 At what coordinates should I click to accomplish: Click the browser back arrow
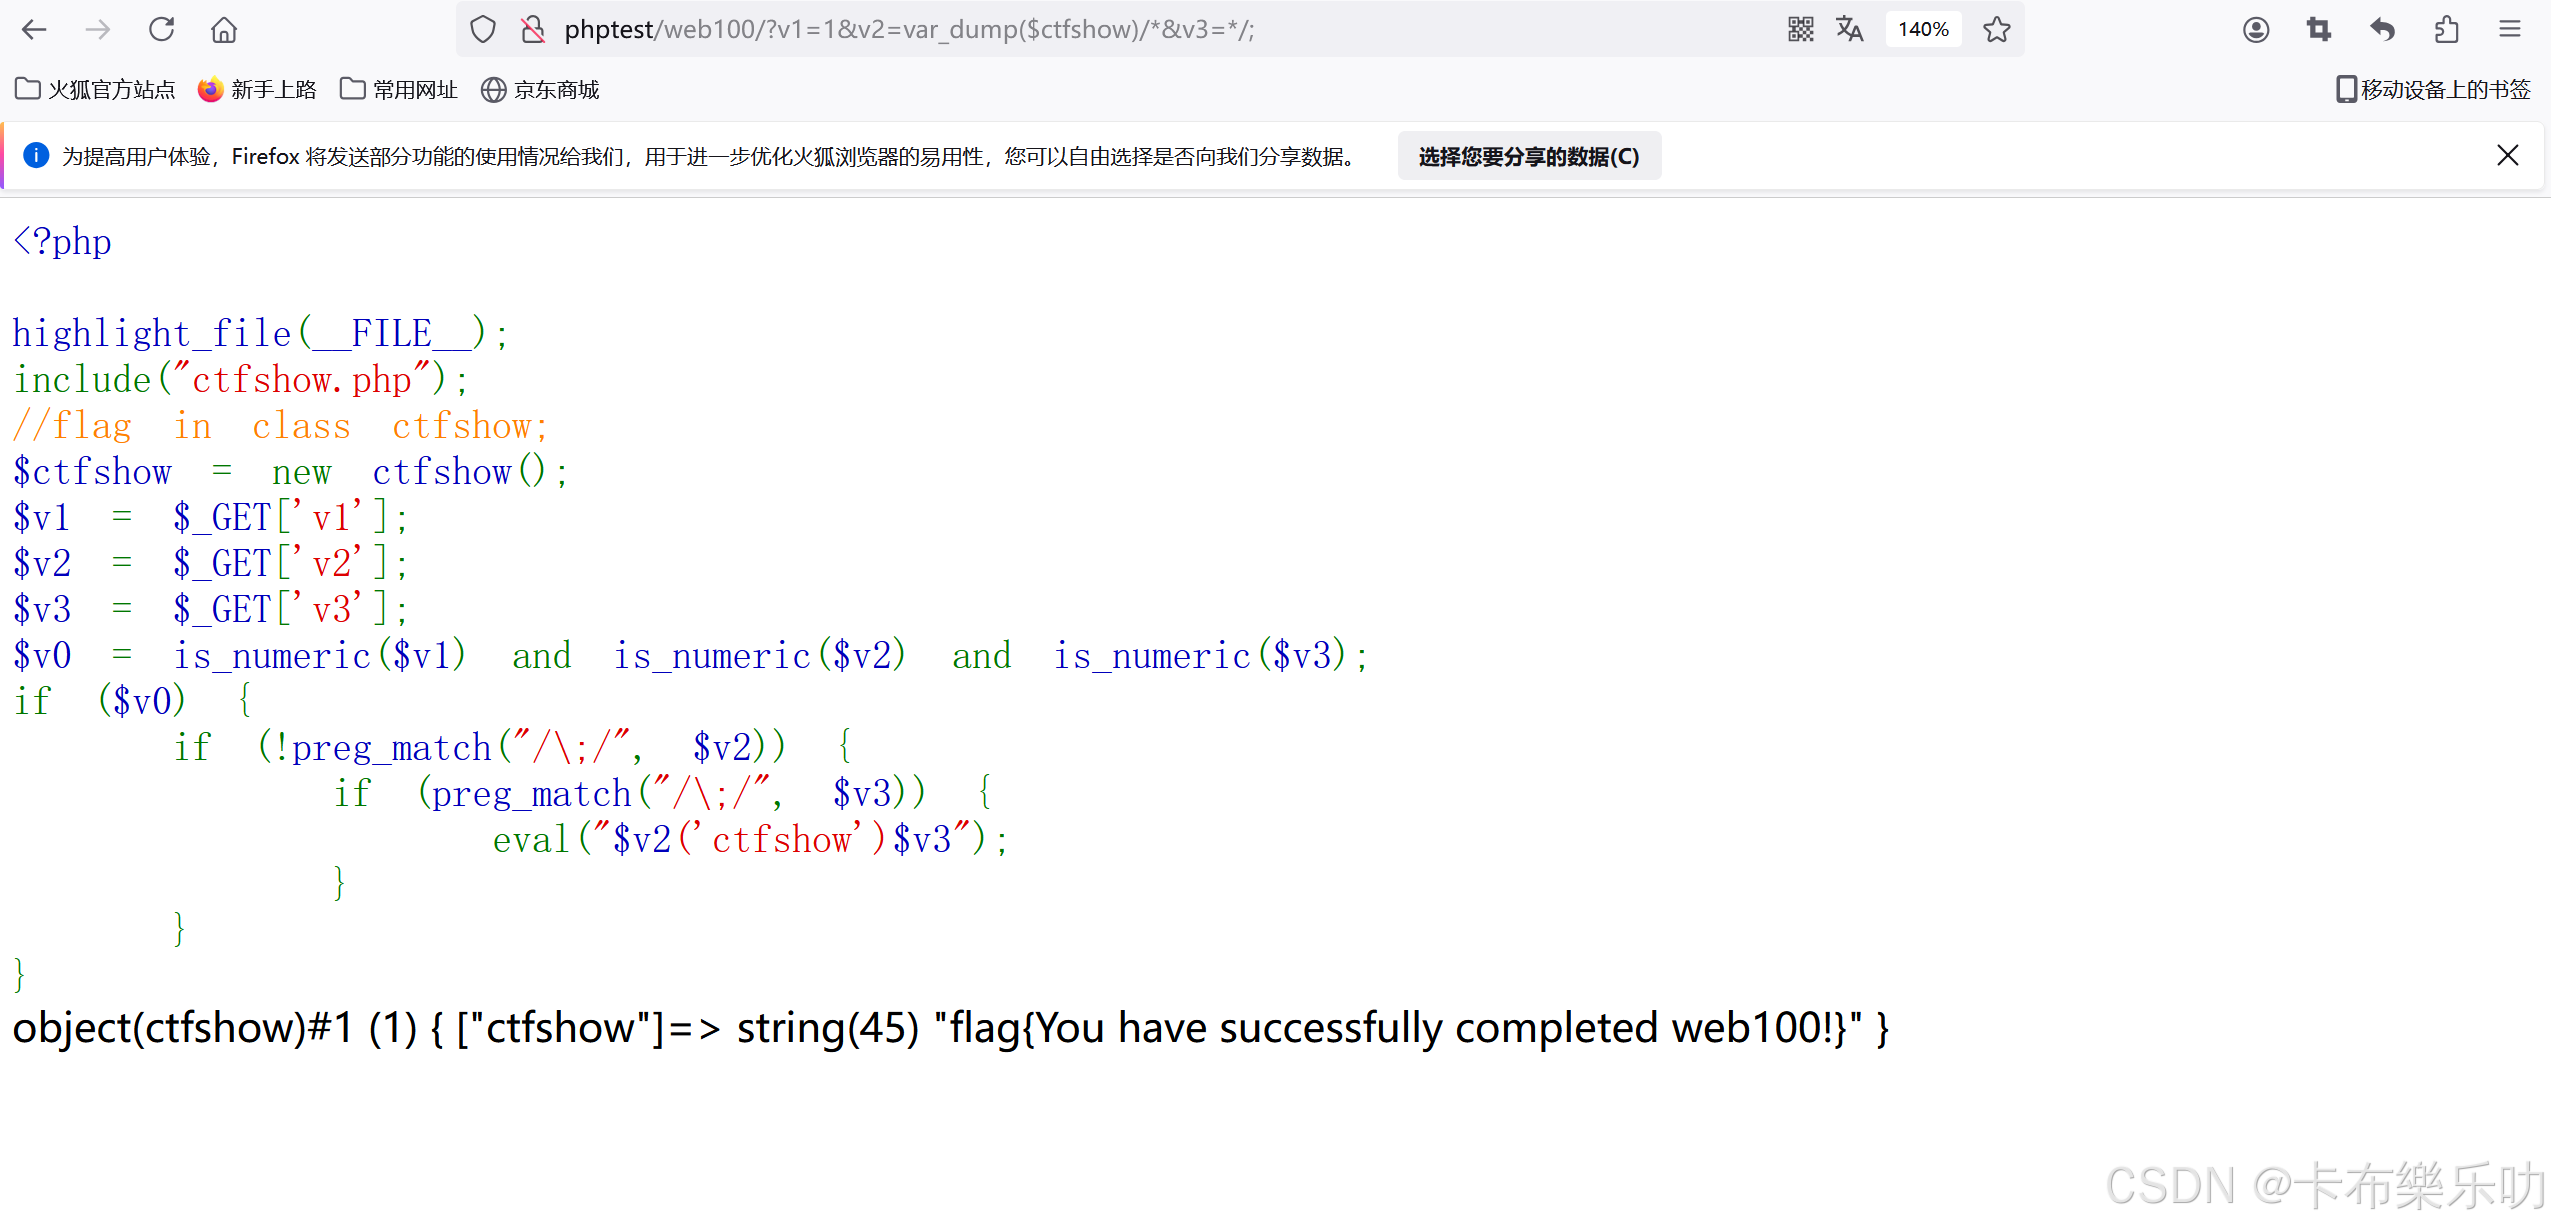pos(34,30)
